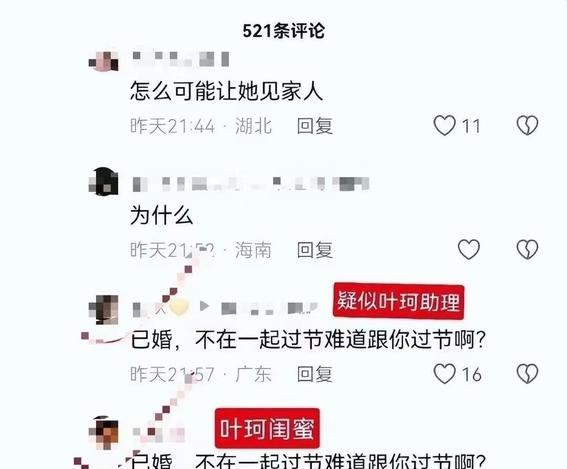The height and width of the screenshot is (469, 567).
Task: Reply to the 为什么 comment
Action: pyautogui.click(x=315, y=250)
